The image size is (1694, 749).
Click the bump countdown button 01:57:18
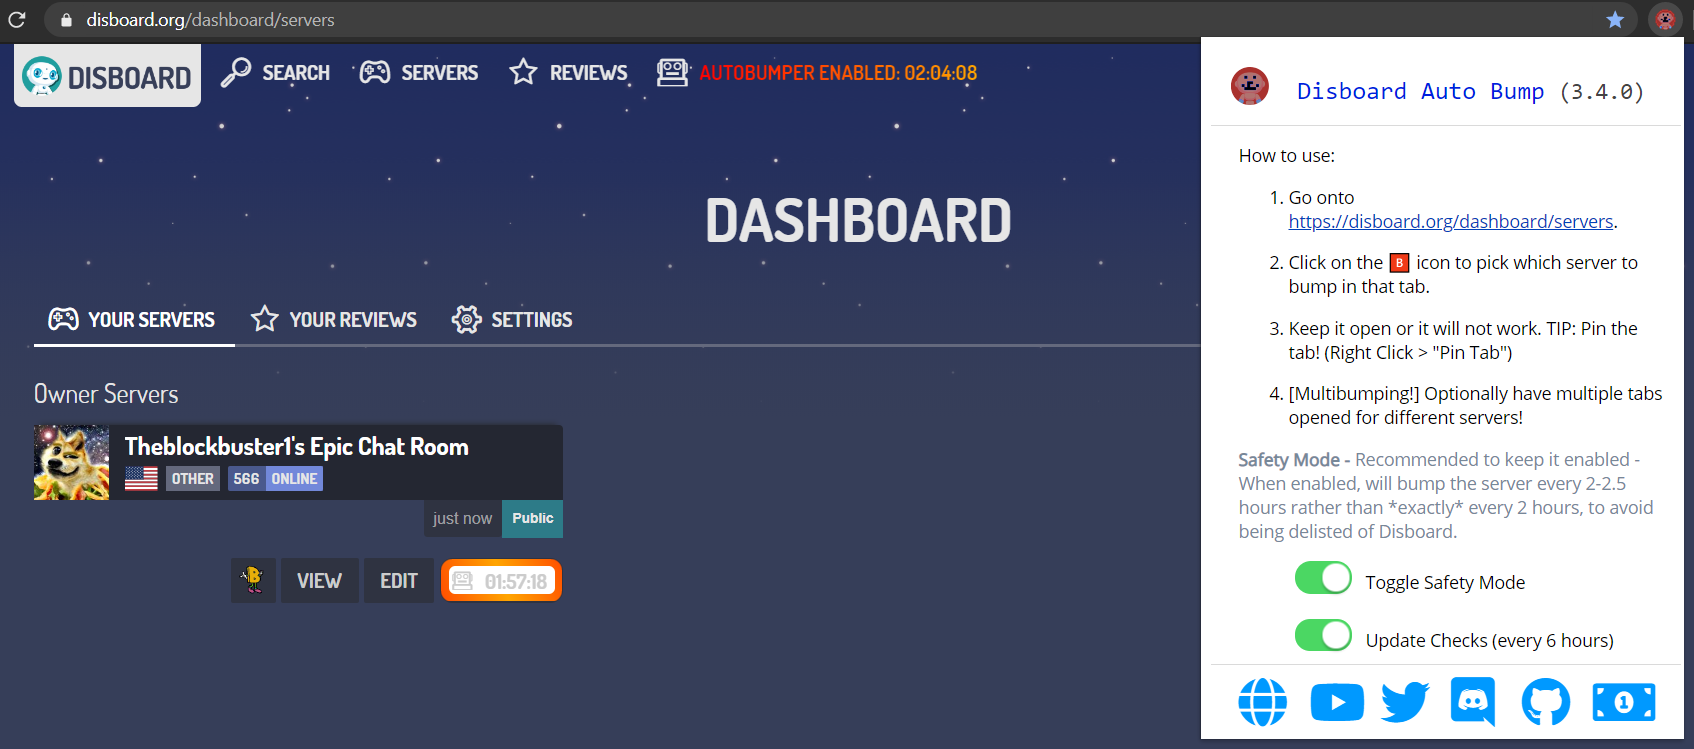tap(501, 581)
